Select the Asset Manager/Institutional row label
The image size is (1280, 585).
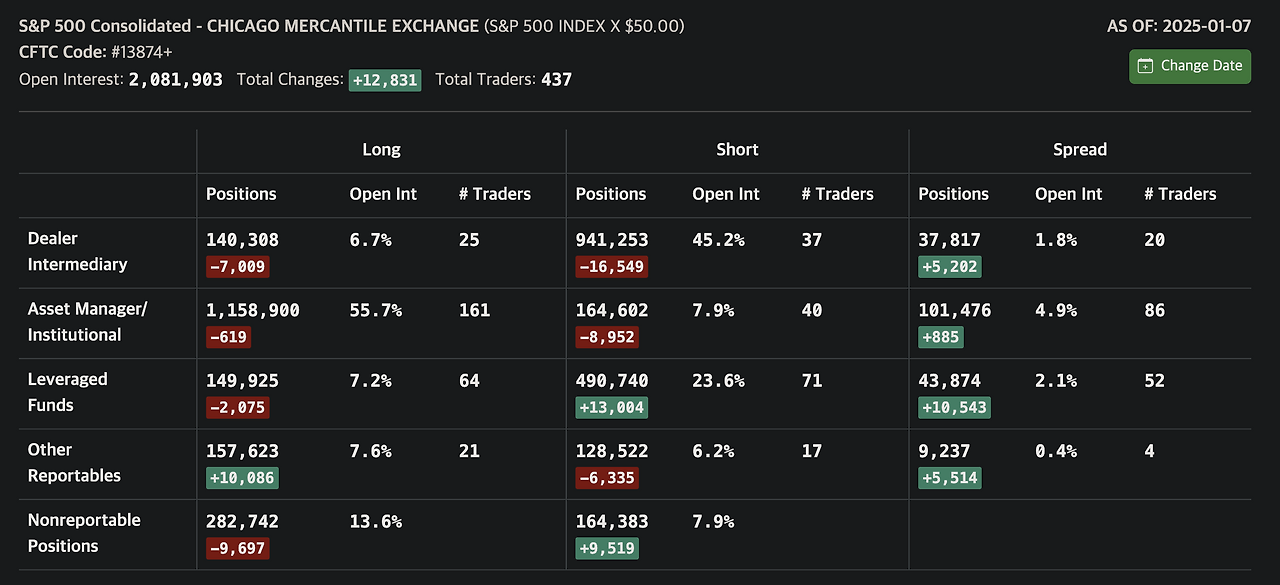point(87,322)
